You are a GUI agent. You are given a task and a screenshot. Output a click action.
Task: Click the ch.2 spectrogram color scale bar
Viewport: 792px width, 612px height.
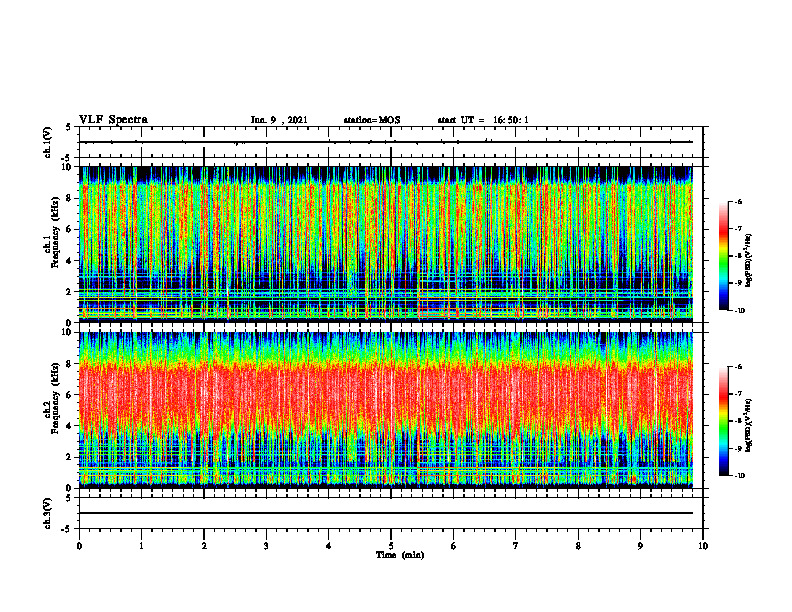click(724, 421)
